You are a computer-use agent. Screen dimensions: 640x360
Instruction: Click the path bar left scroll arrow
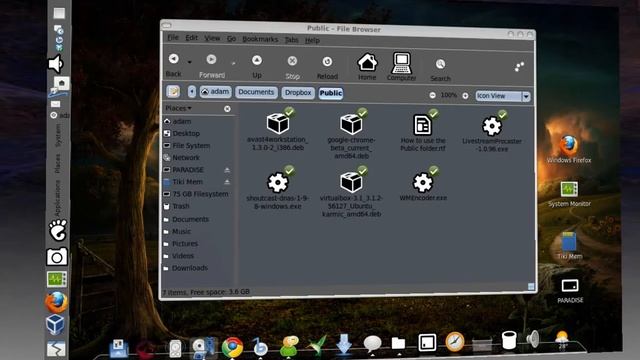coord(192,92)
